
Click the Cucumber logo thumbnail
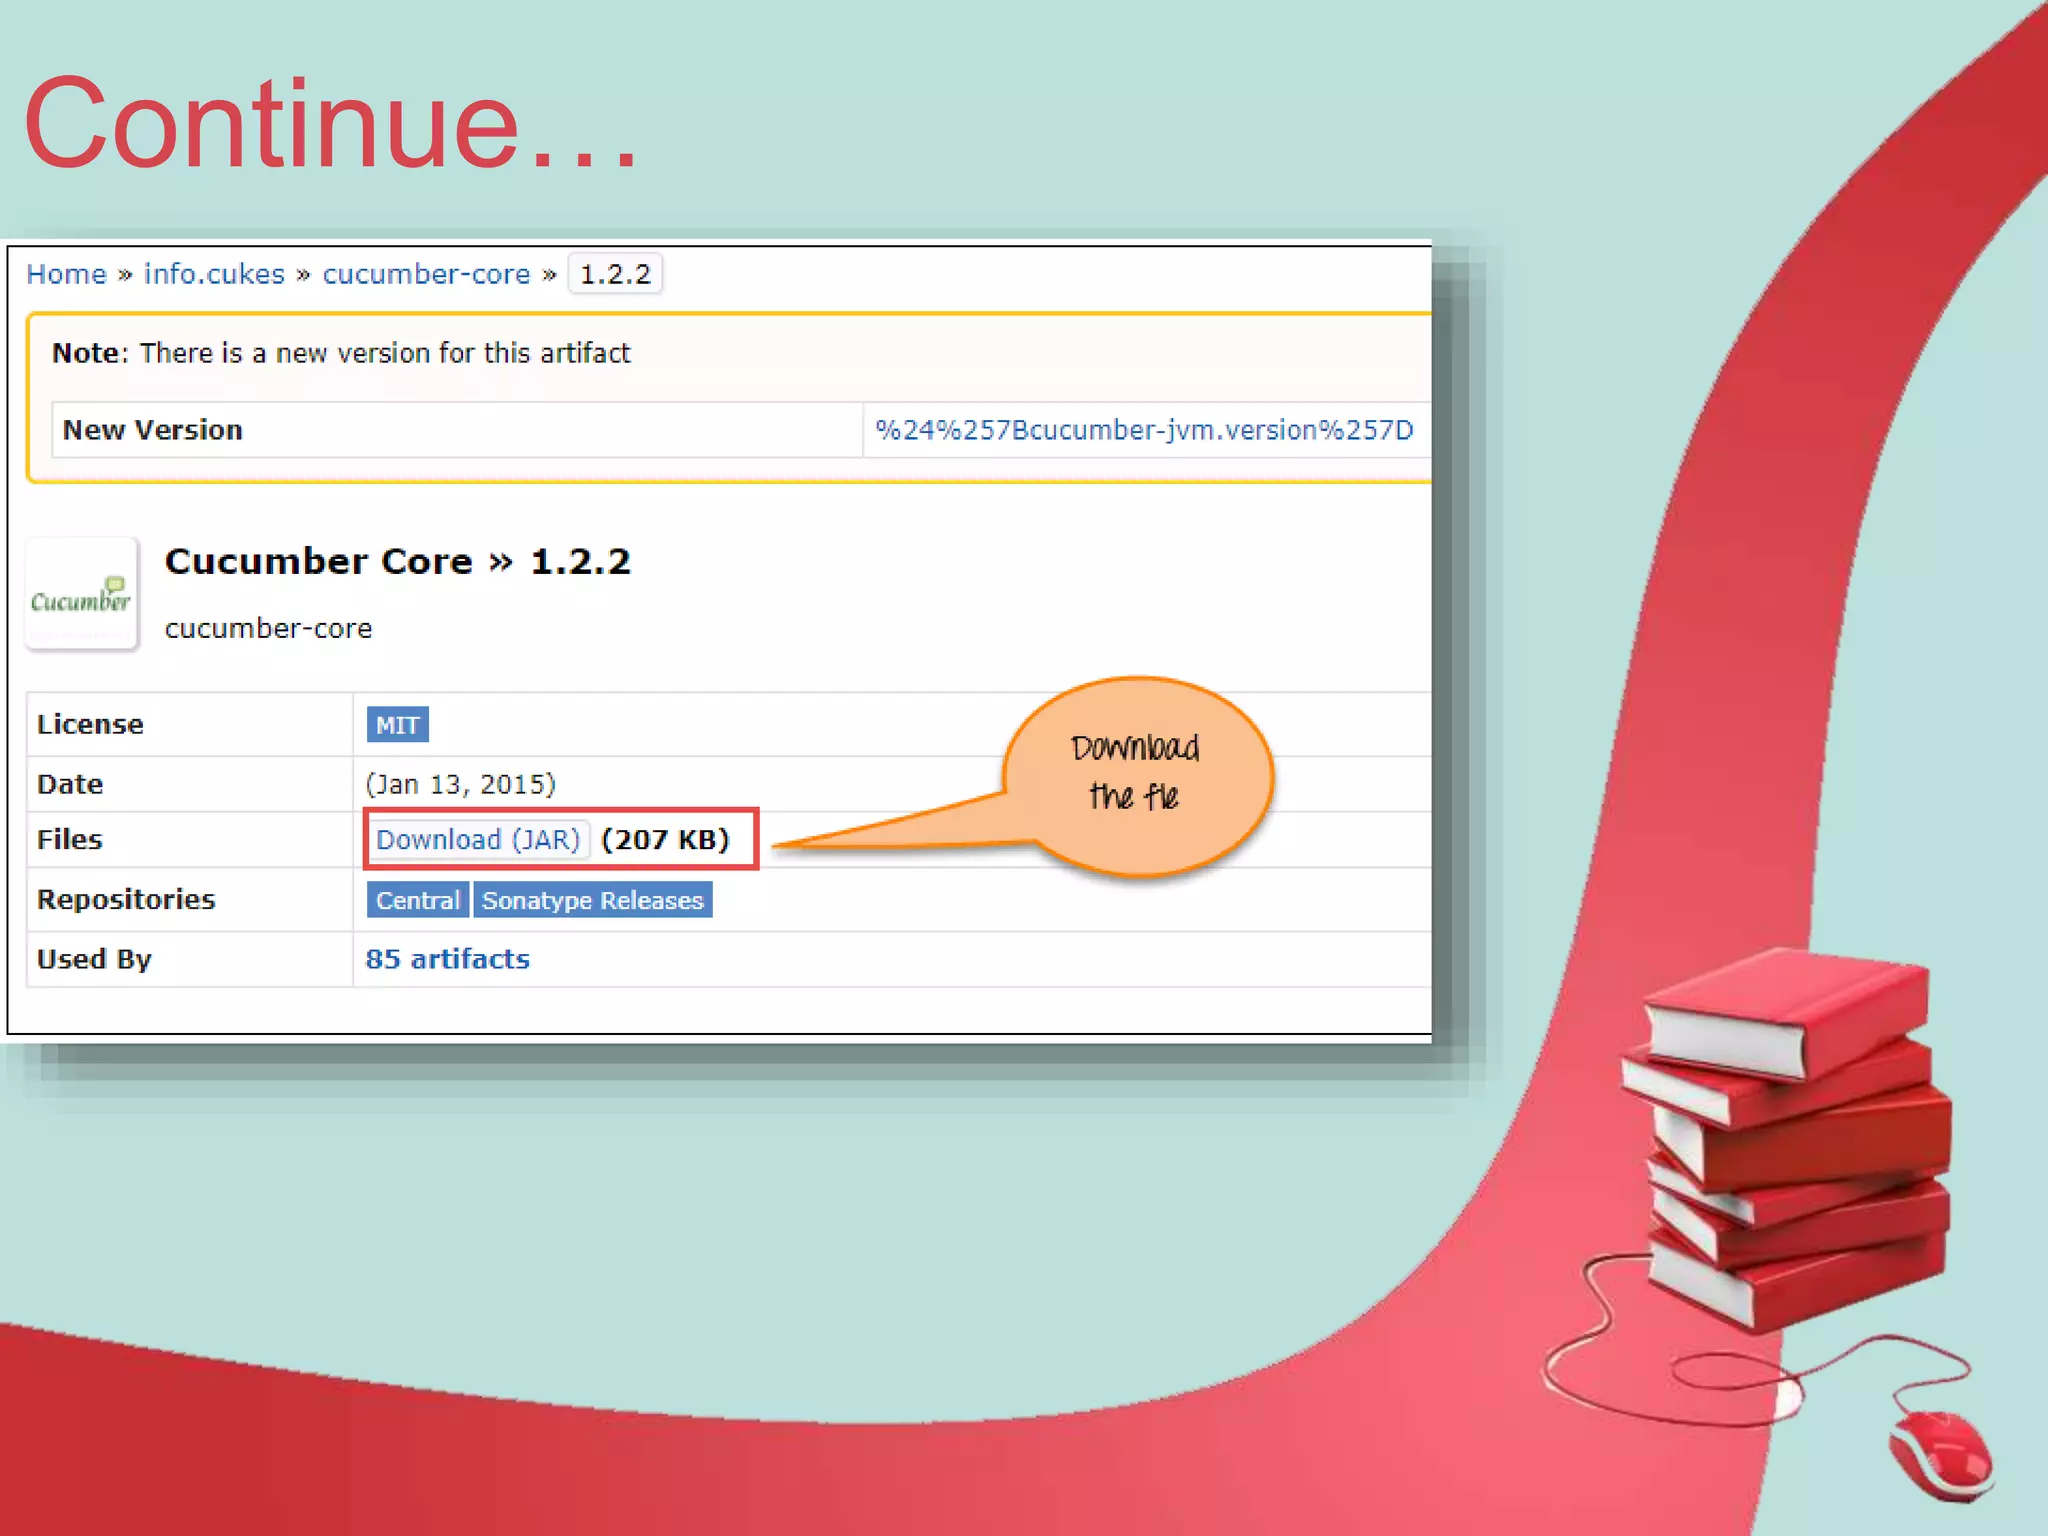click(x=81, y=595)
